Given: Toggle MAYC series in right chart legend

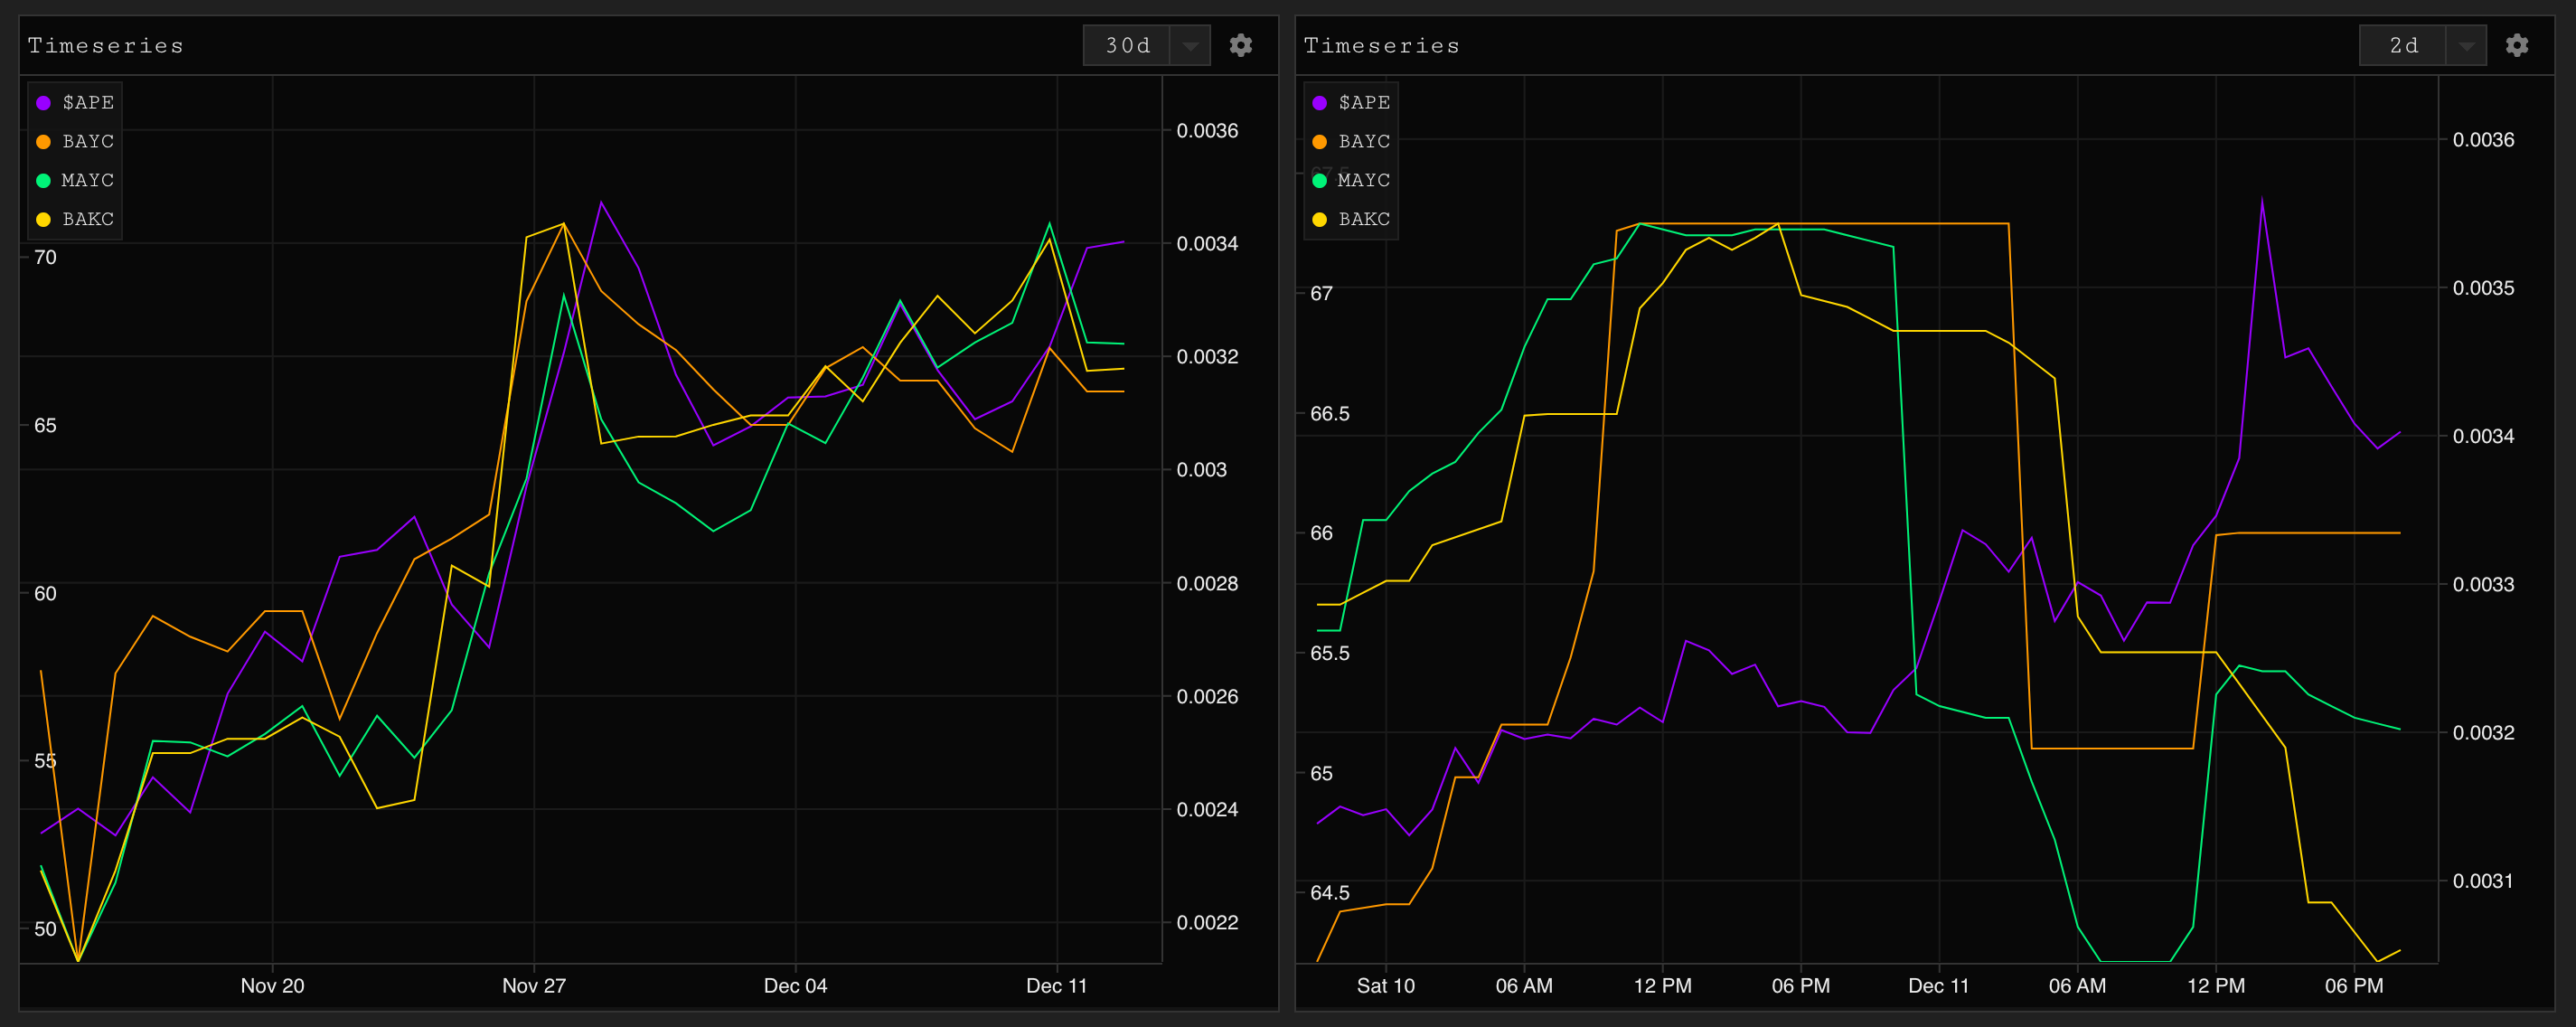Looking at the screenshot, I should point(1363,181).
